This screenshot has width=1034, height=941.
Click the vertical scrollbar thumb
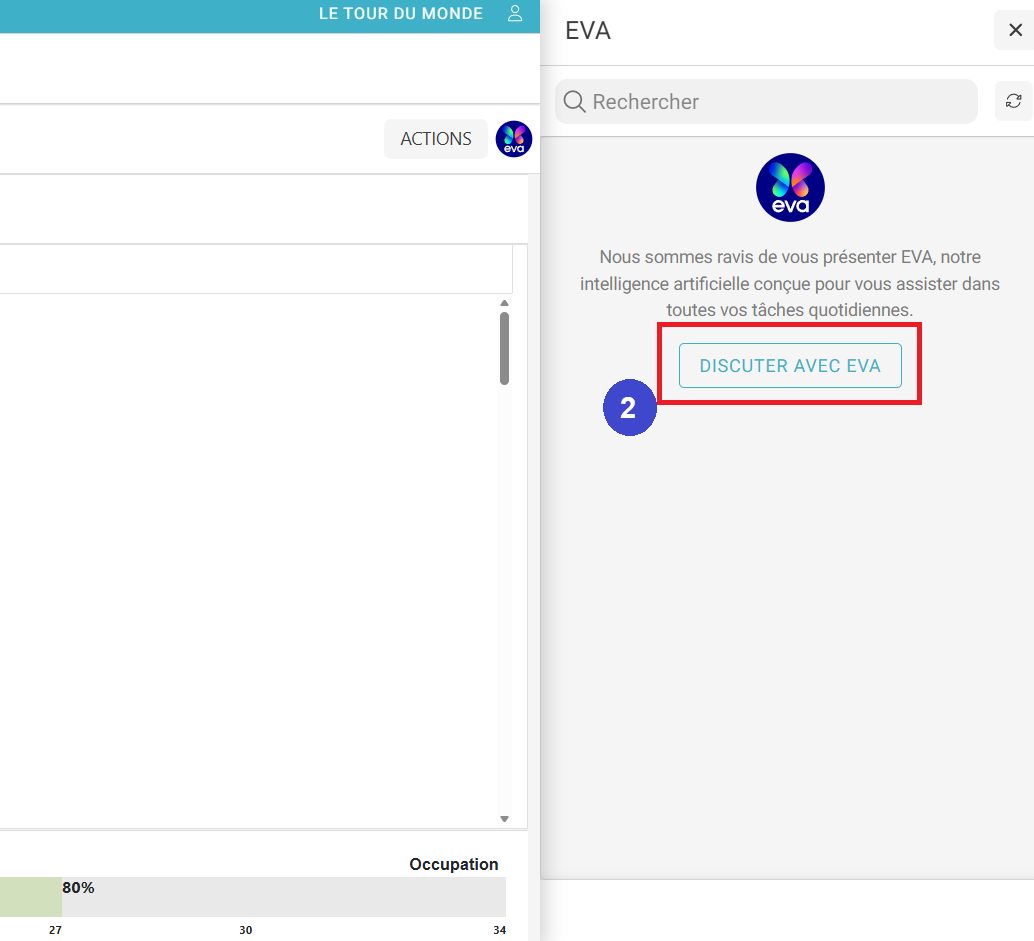click(504, 348)
